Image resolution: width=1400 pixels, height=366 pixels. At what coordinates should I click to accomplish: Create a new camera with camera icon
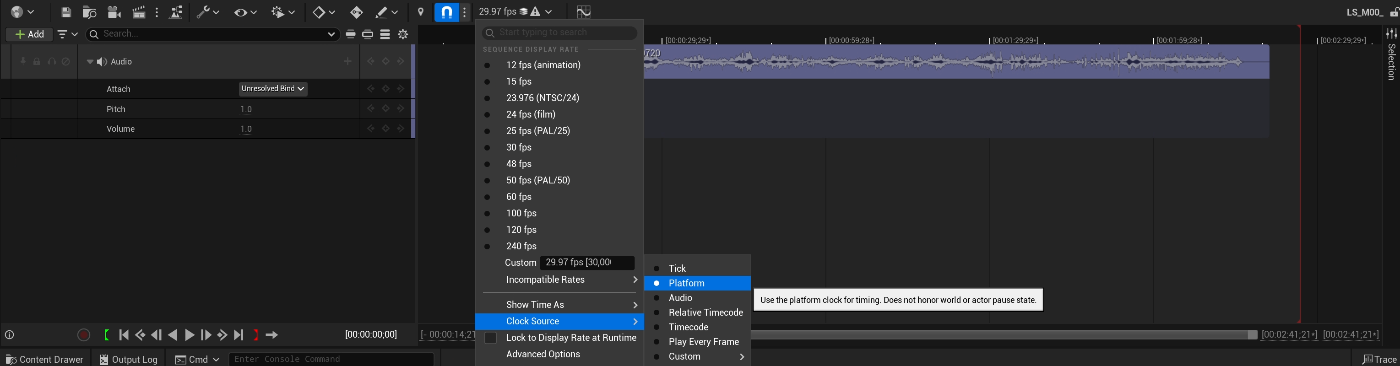pyautogui.click(x=114, y=12)
